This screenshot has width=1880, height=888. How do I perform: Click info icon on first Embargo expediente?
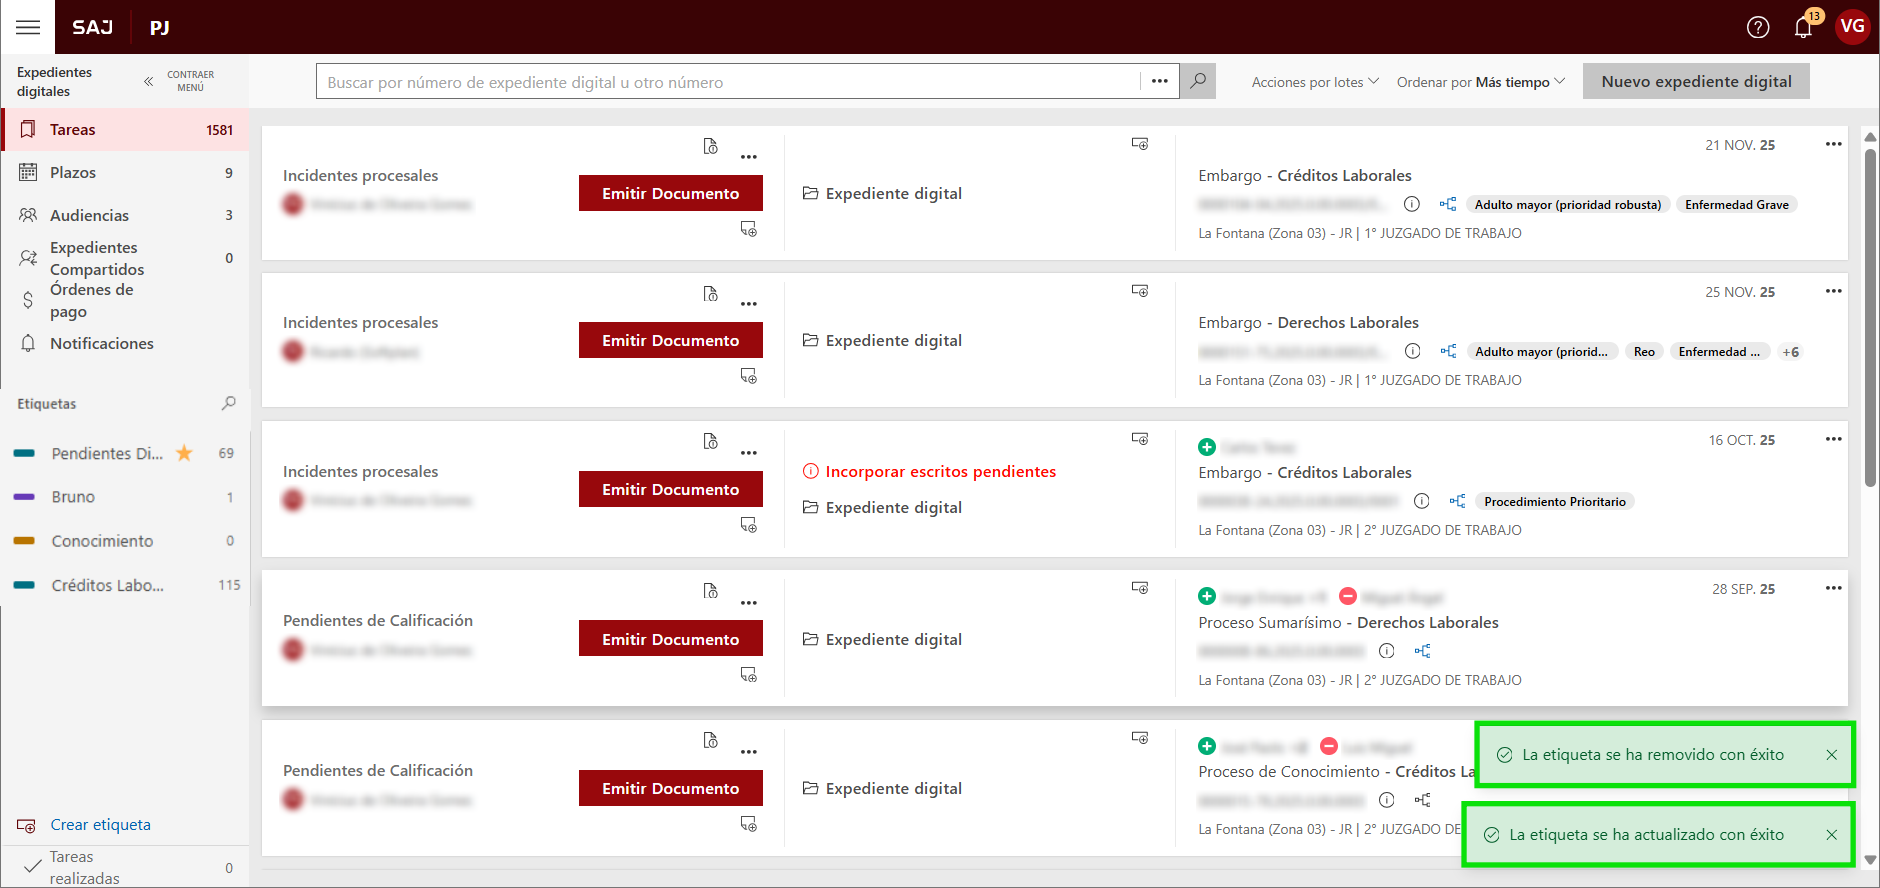[x=1411, y=204]
